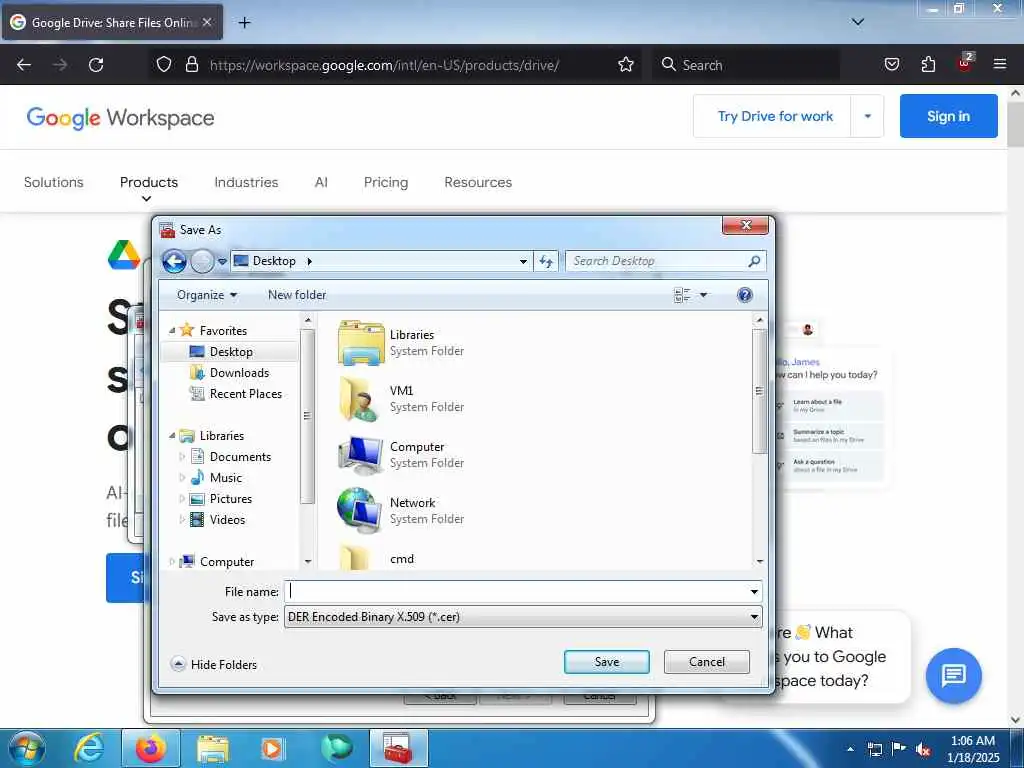Open a new Firefox tab
The width and height of the screenshot is (1024, 768).
point(244,23)
